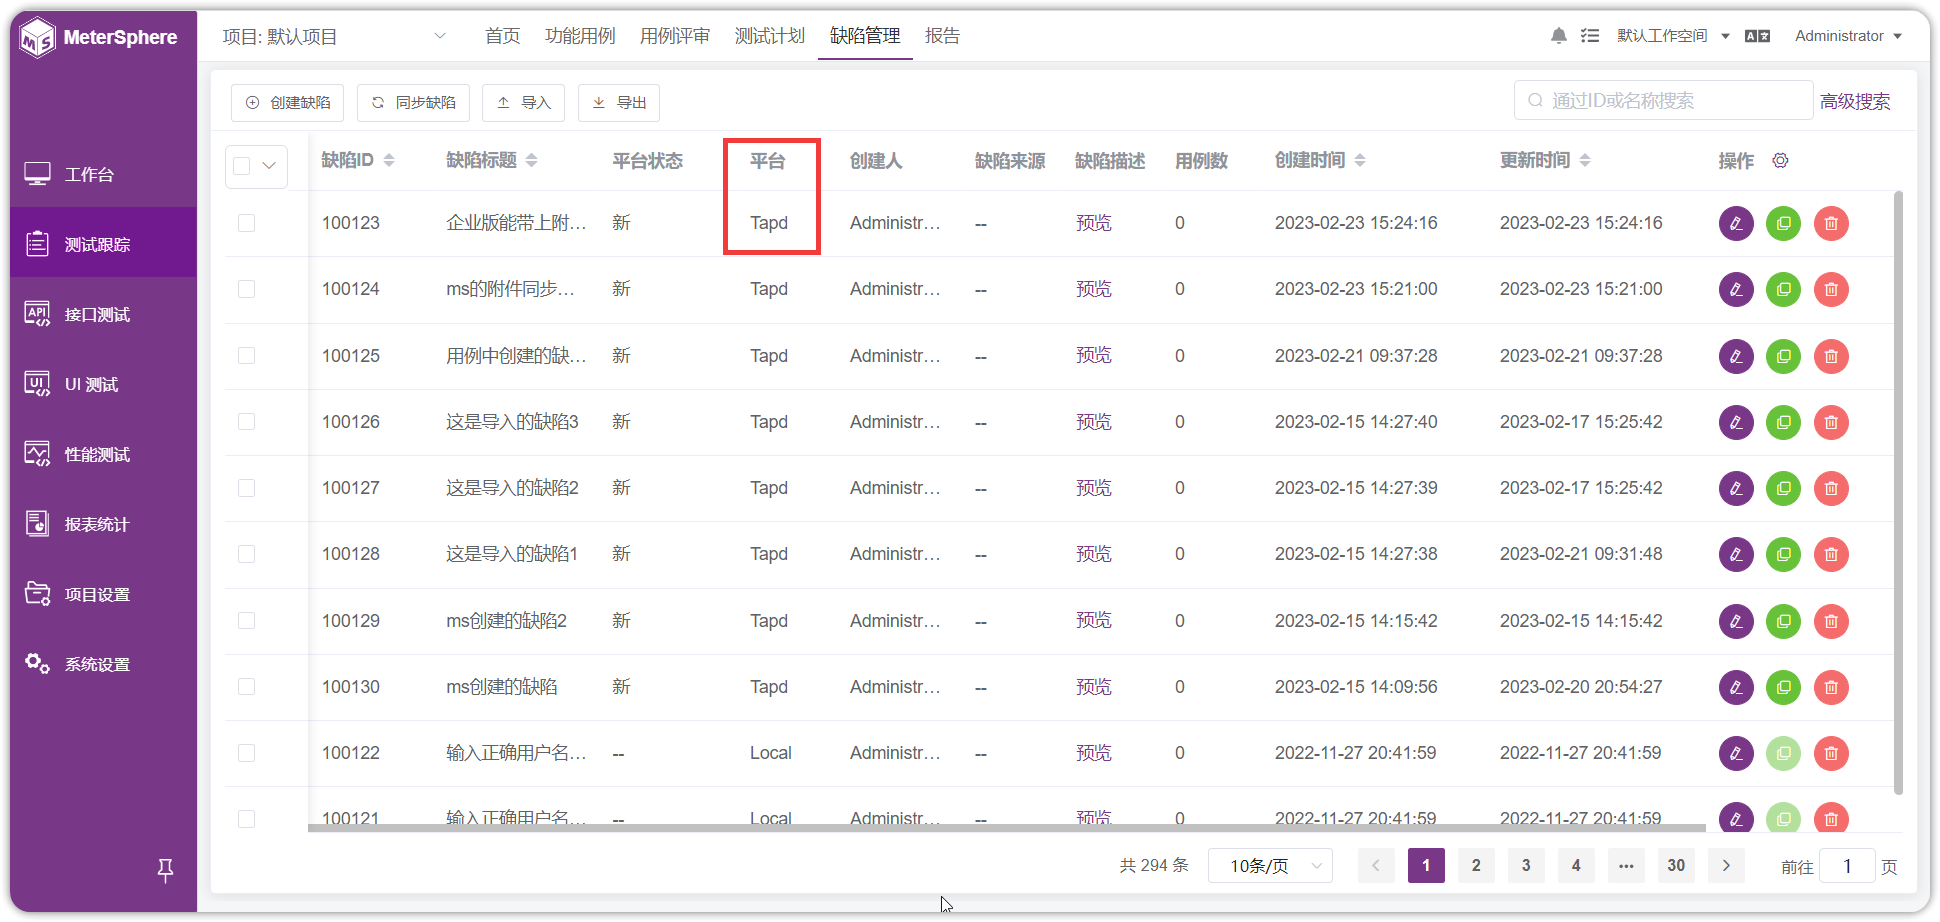Tick checkbox for defect 100128

coord(246,554)
